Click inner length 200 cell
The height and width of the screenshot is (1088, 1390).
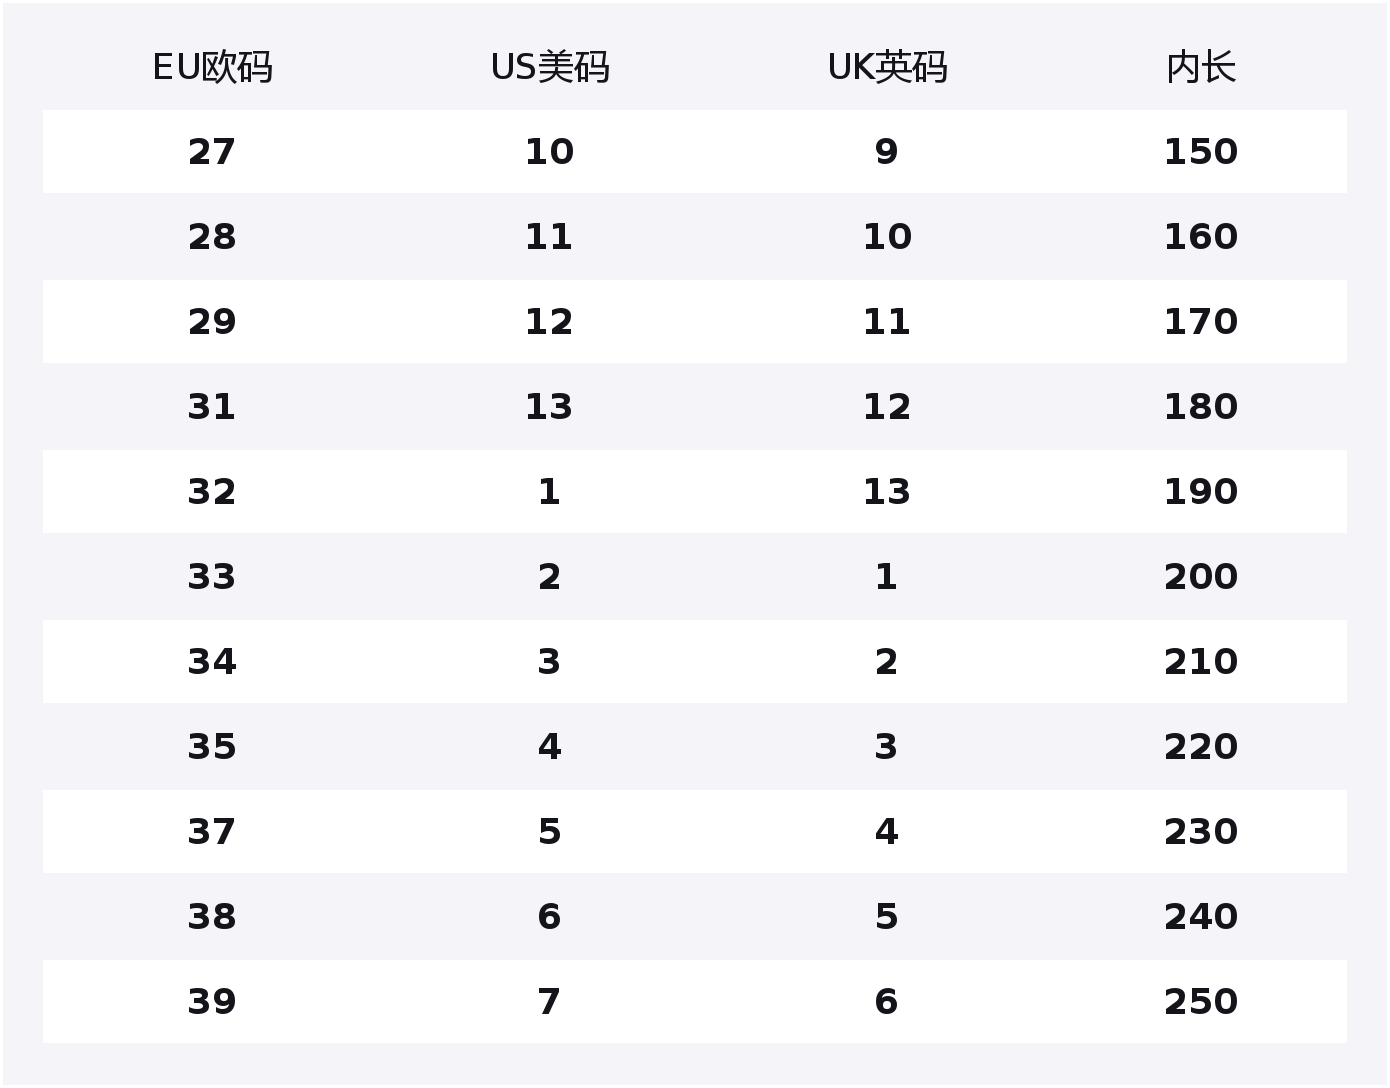point(1201,577)
